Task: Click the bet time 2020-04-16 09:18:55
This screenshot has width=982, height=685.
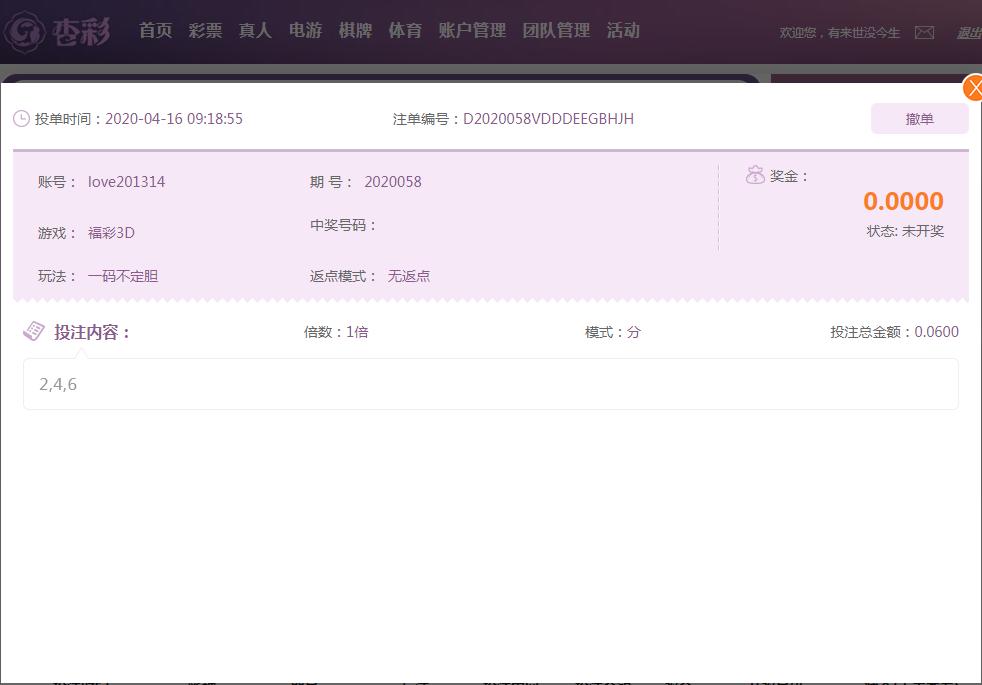Action: (x=173, y=119)
